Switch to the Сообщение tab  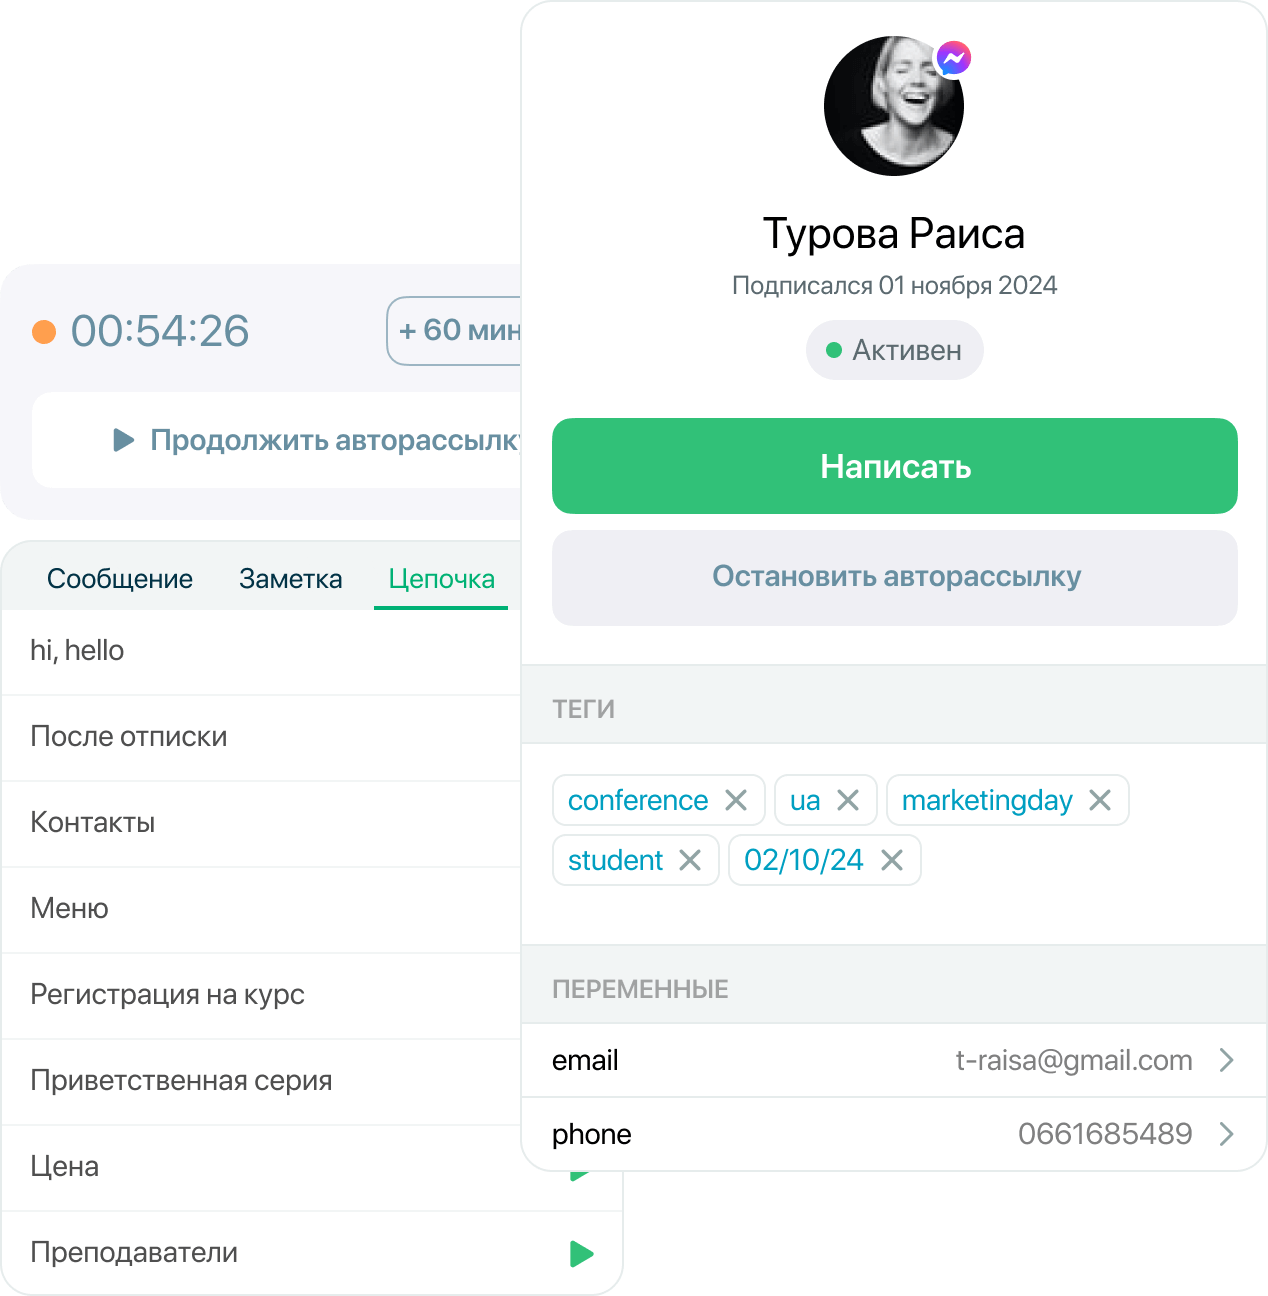121,578
